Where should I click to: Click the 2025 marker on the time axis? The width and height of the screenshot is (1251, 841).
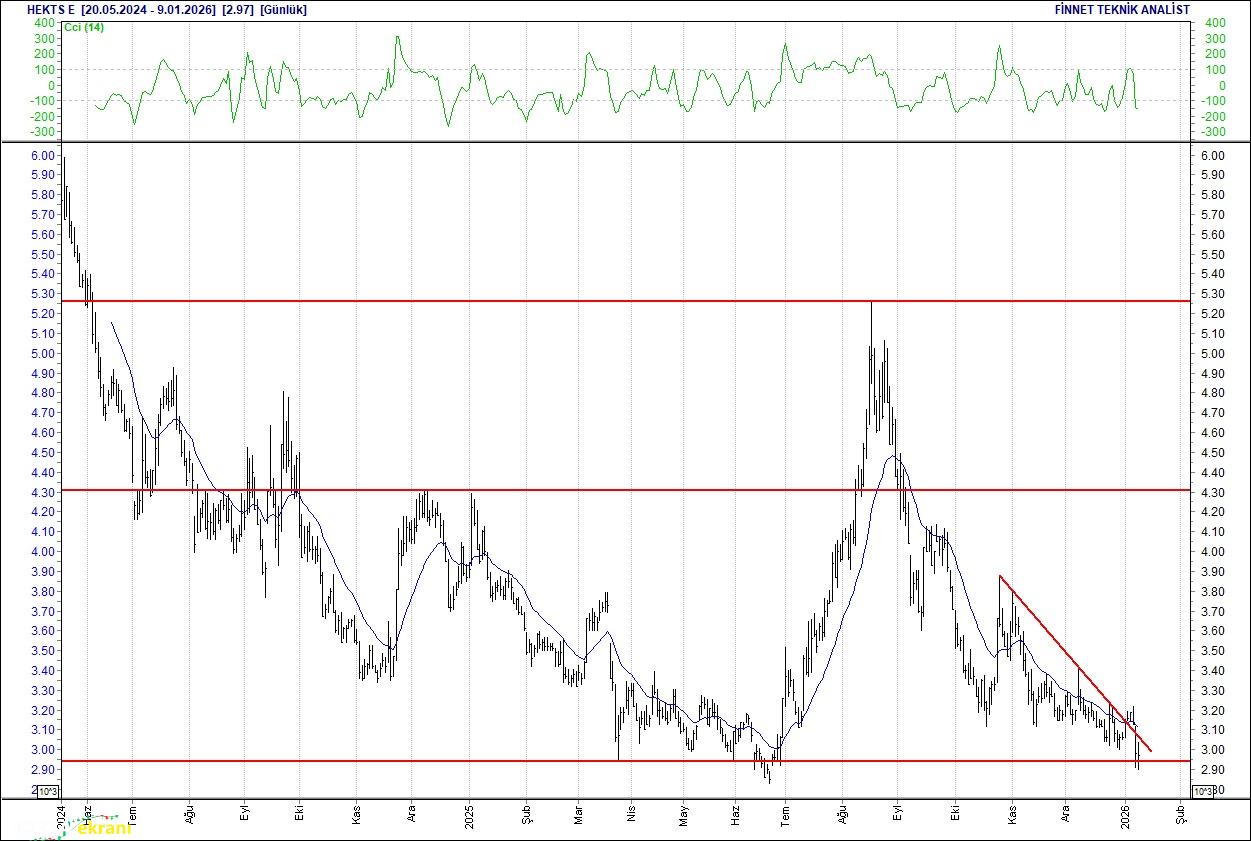click(x=469, y=811)
